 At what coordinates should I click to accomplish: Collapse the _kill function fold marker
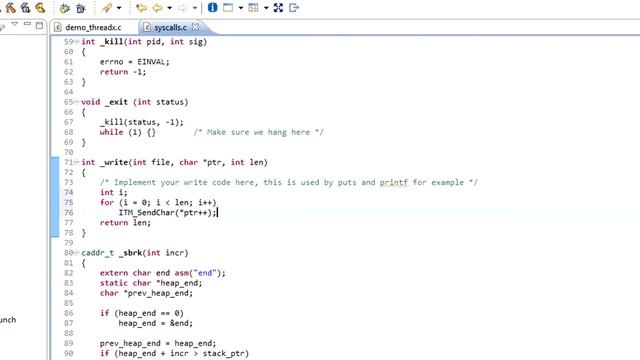(x=76, y=42)
